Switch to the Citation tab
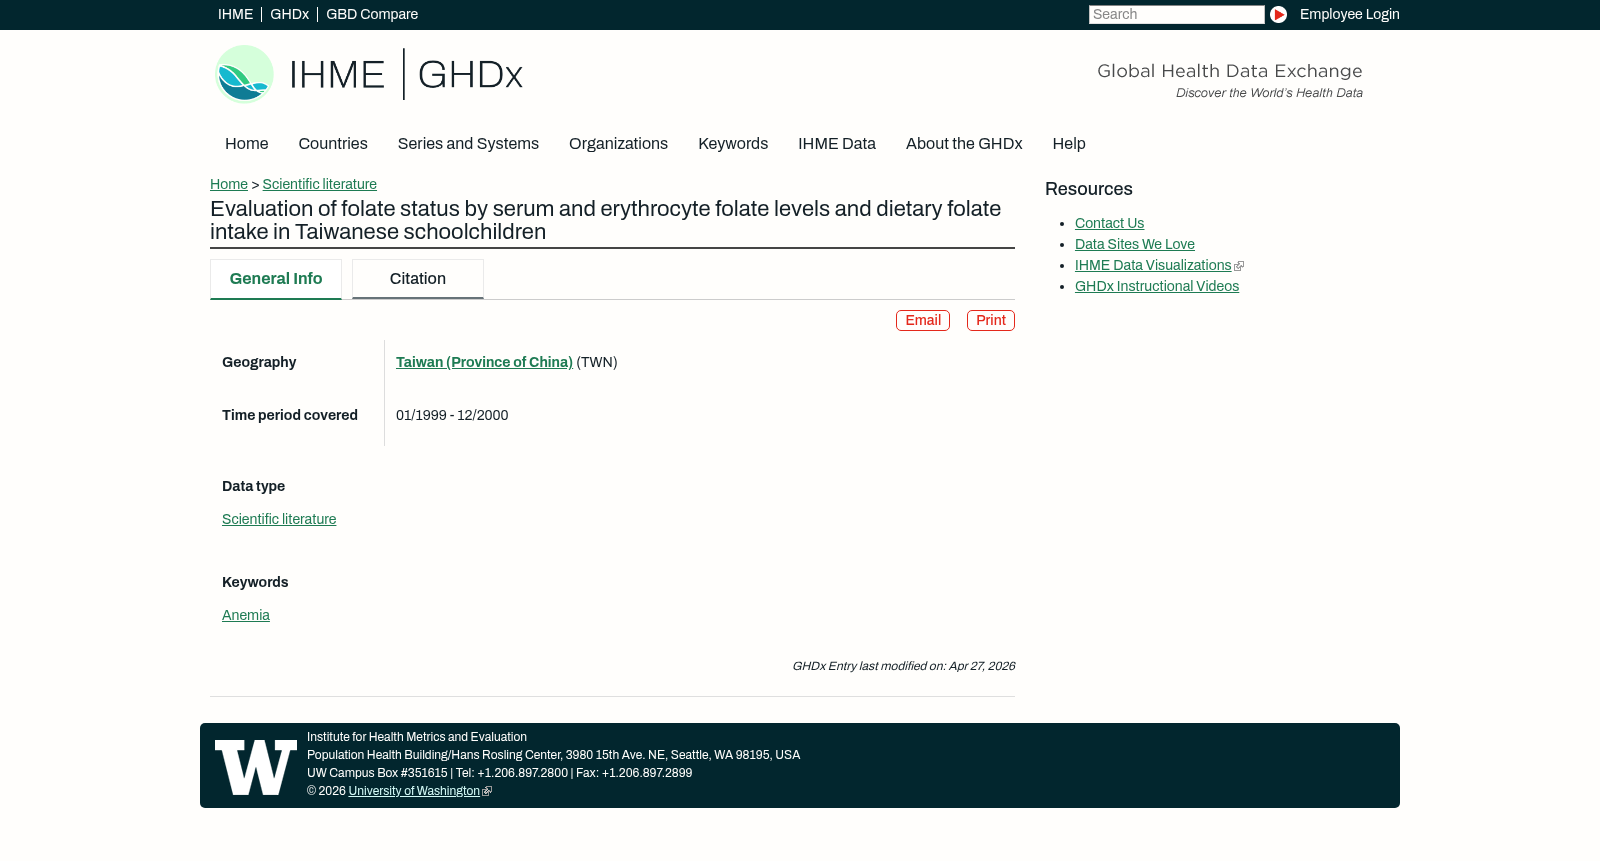This screenshot has height=861, width=1600. pyautogui.click(x=418, y=279)
